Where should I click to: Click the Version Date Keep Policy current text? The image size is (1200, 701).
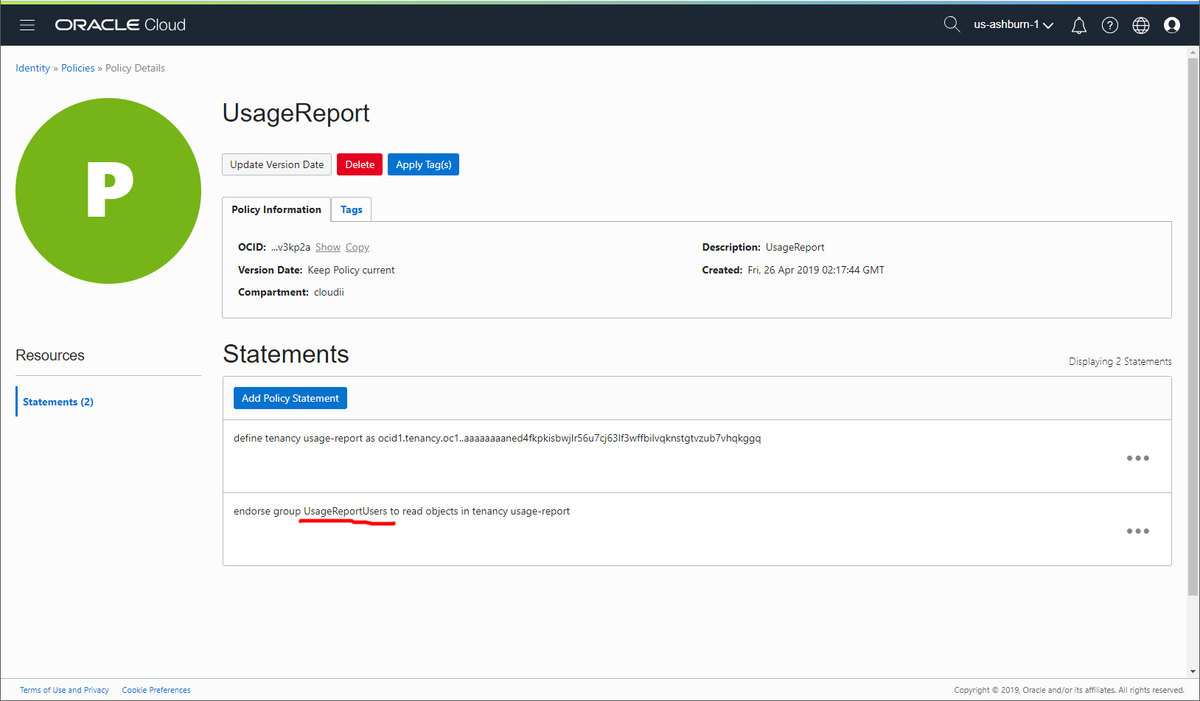[x=351, y=270]
